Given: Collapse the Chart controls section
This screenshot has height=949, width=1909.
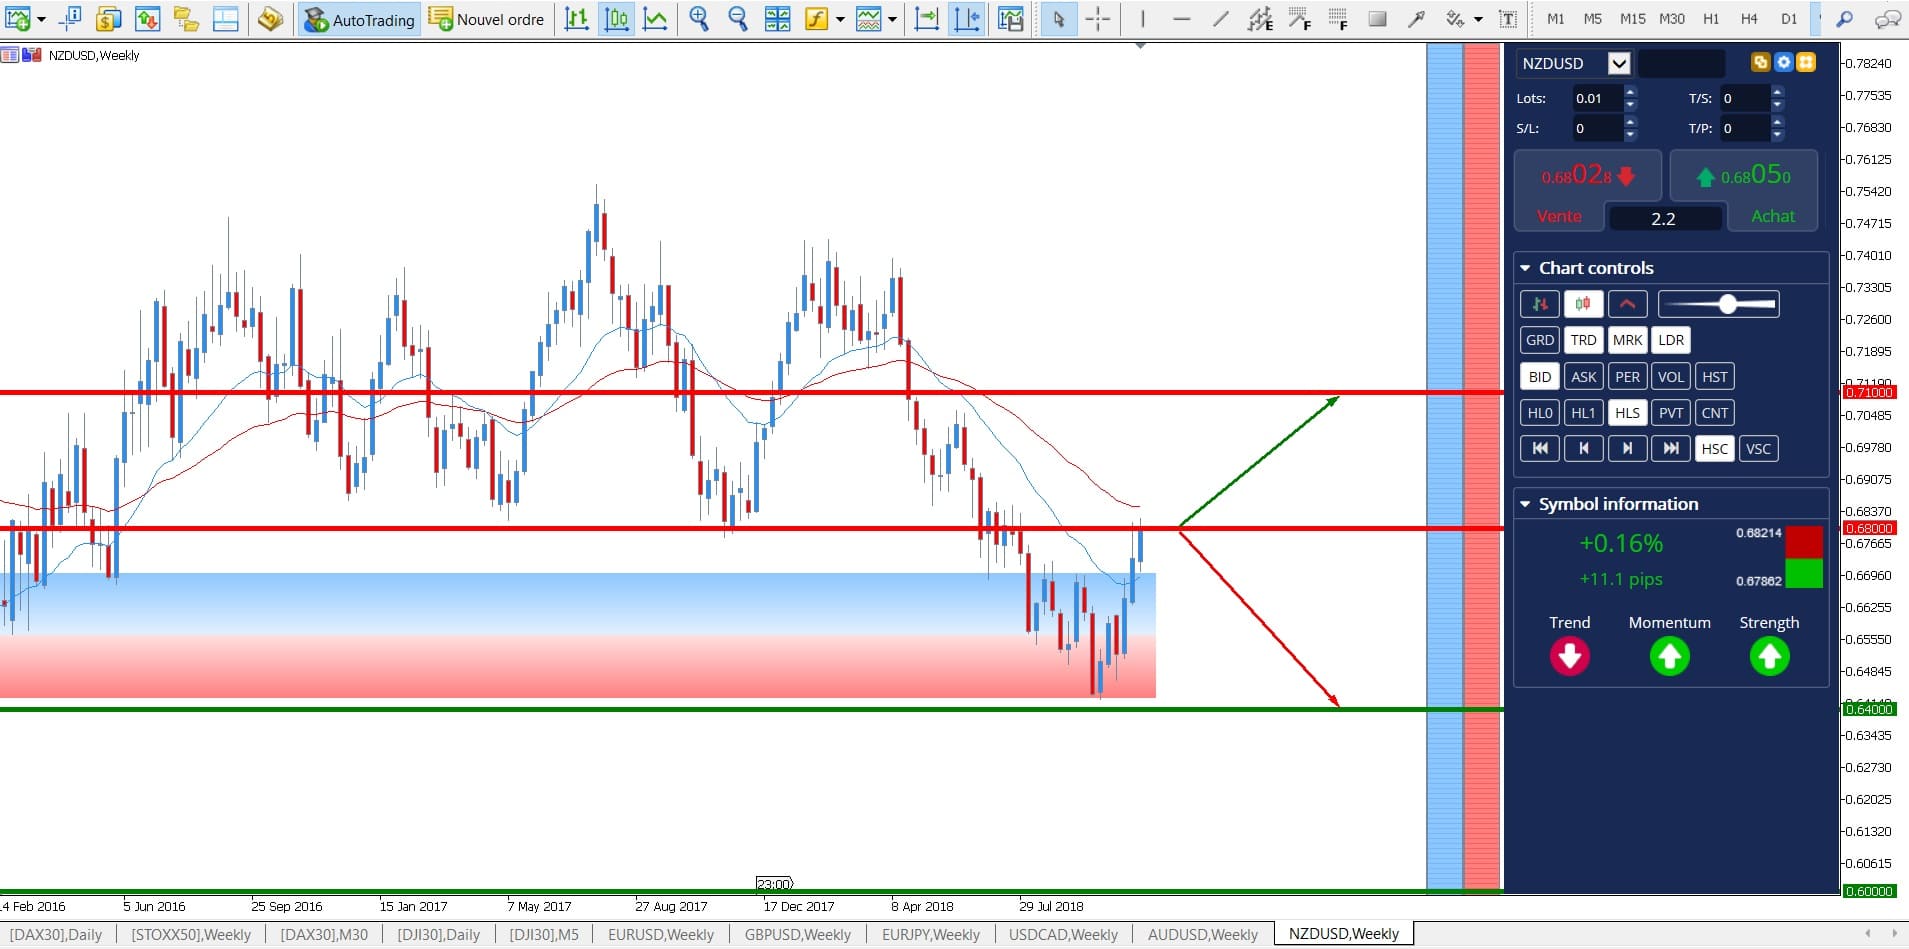Looking at the screenshot, I should 1525,268.
